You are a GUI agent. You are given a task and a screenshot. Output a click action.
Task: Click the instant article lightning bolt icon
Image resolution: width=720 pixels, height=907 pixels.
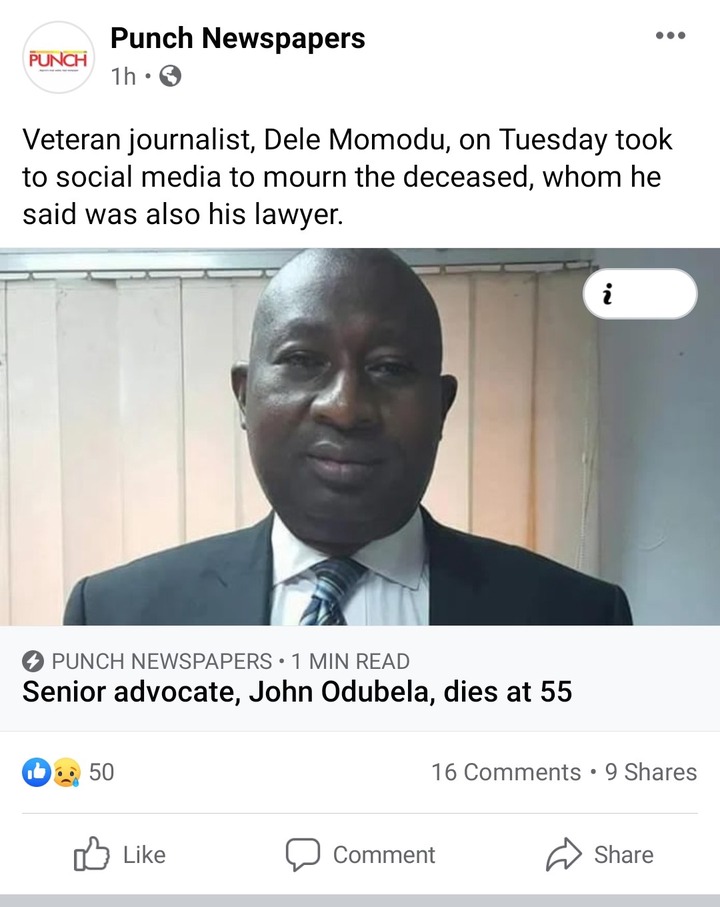(x=33, y=661)
